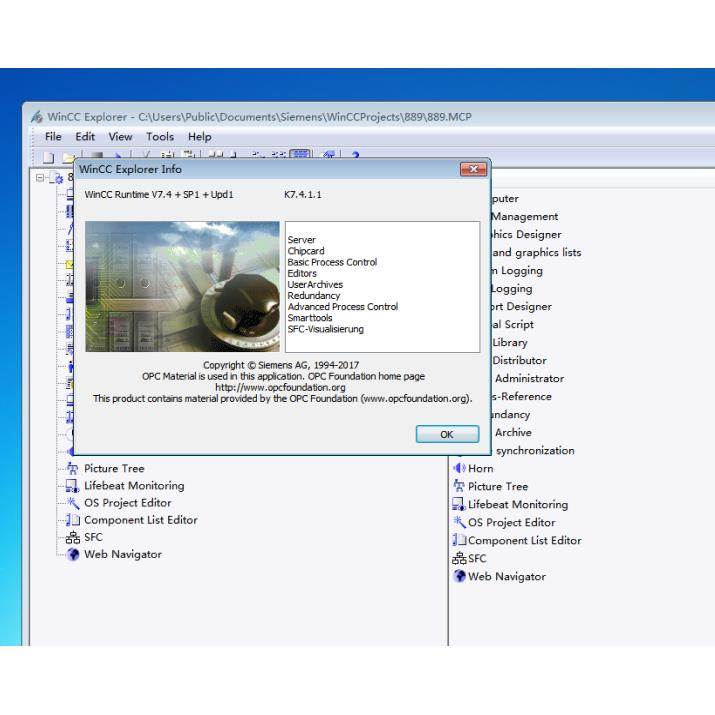The height and width of the screenshot is (715, 715).
Task: Select the Administrator entry in the right pane
Action: (529, 378)
